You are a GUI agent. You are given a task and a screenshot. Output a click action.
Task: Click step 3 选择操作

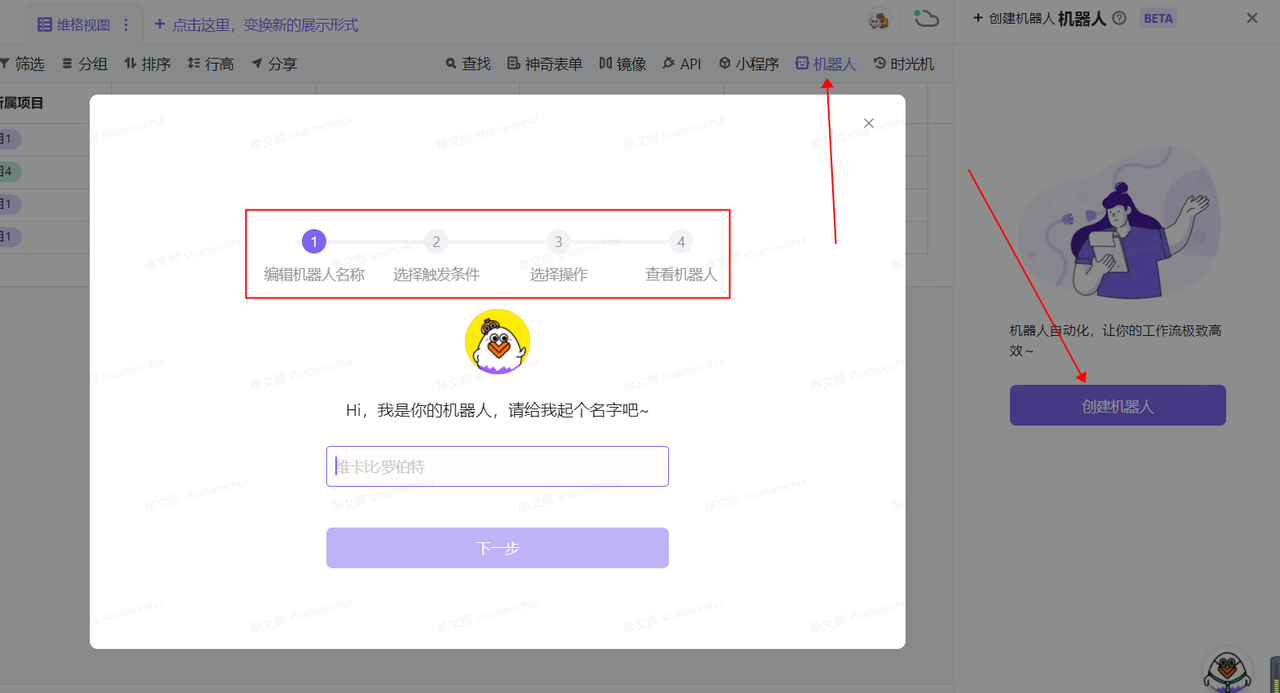(558, 255)
